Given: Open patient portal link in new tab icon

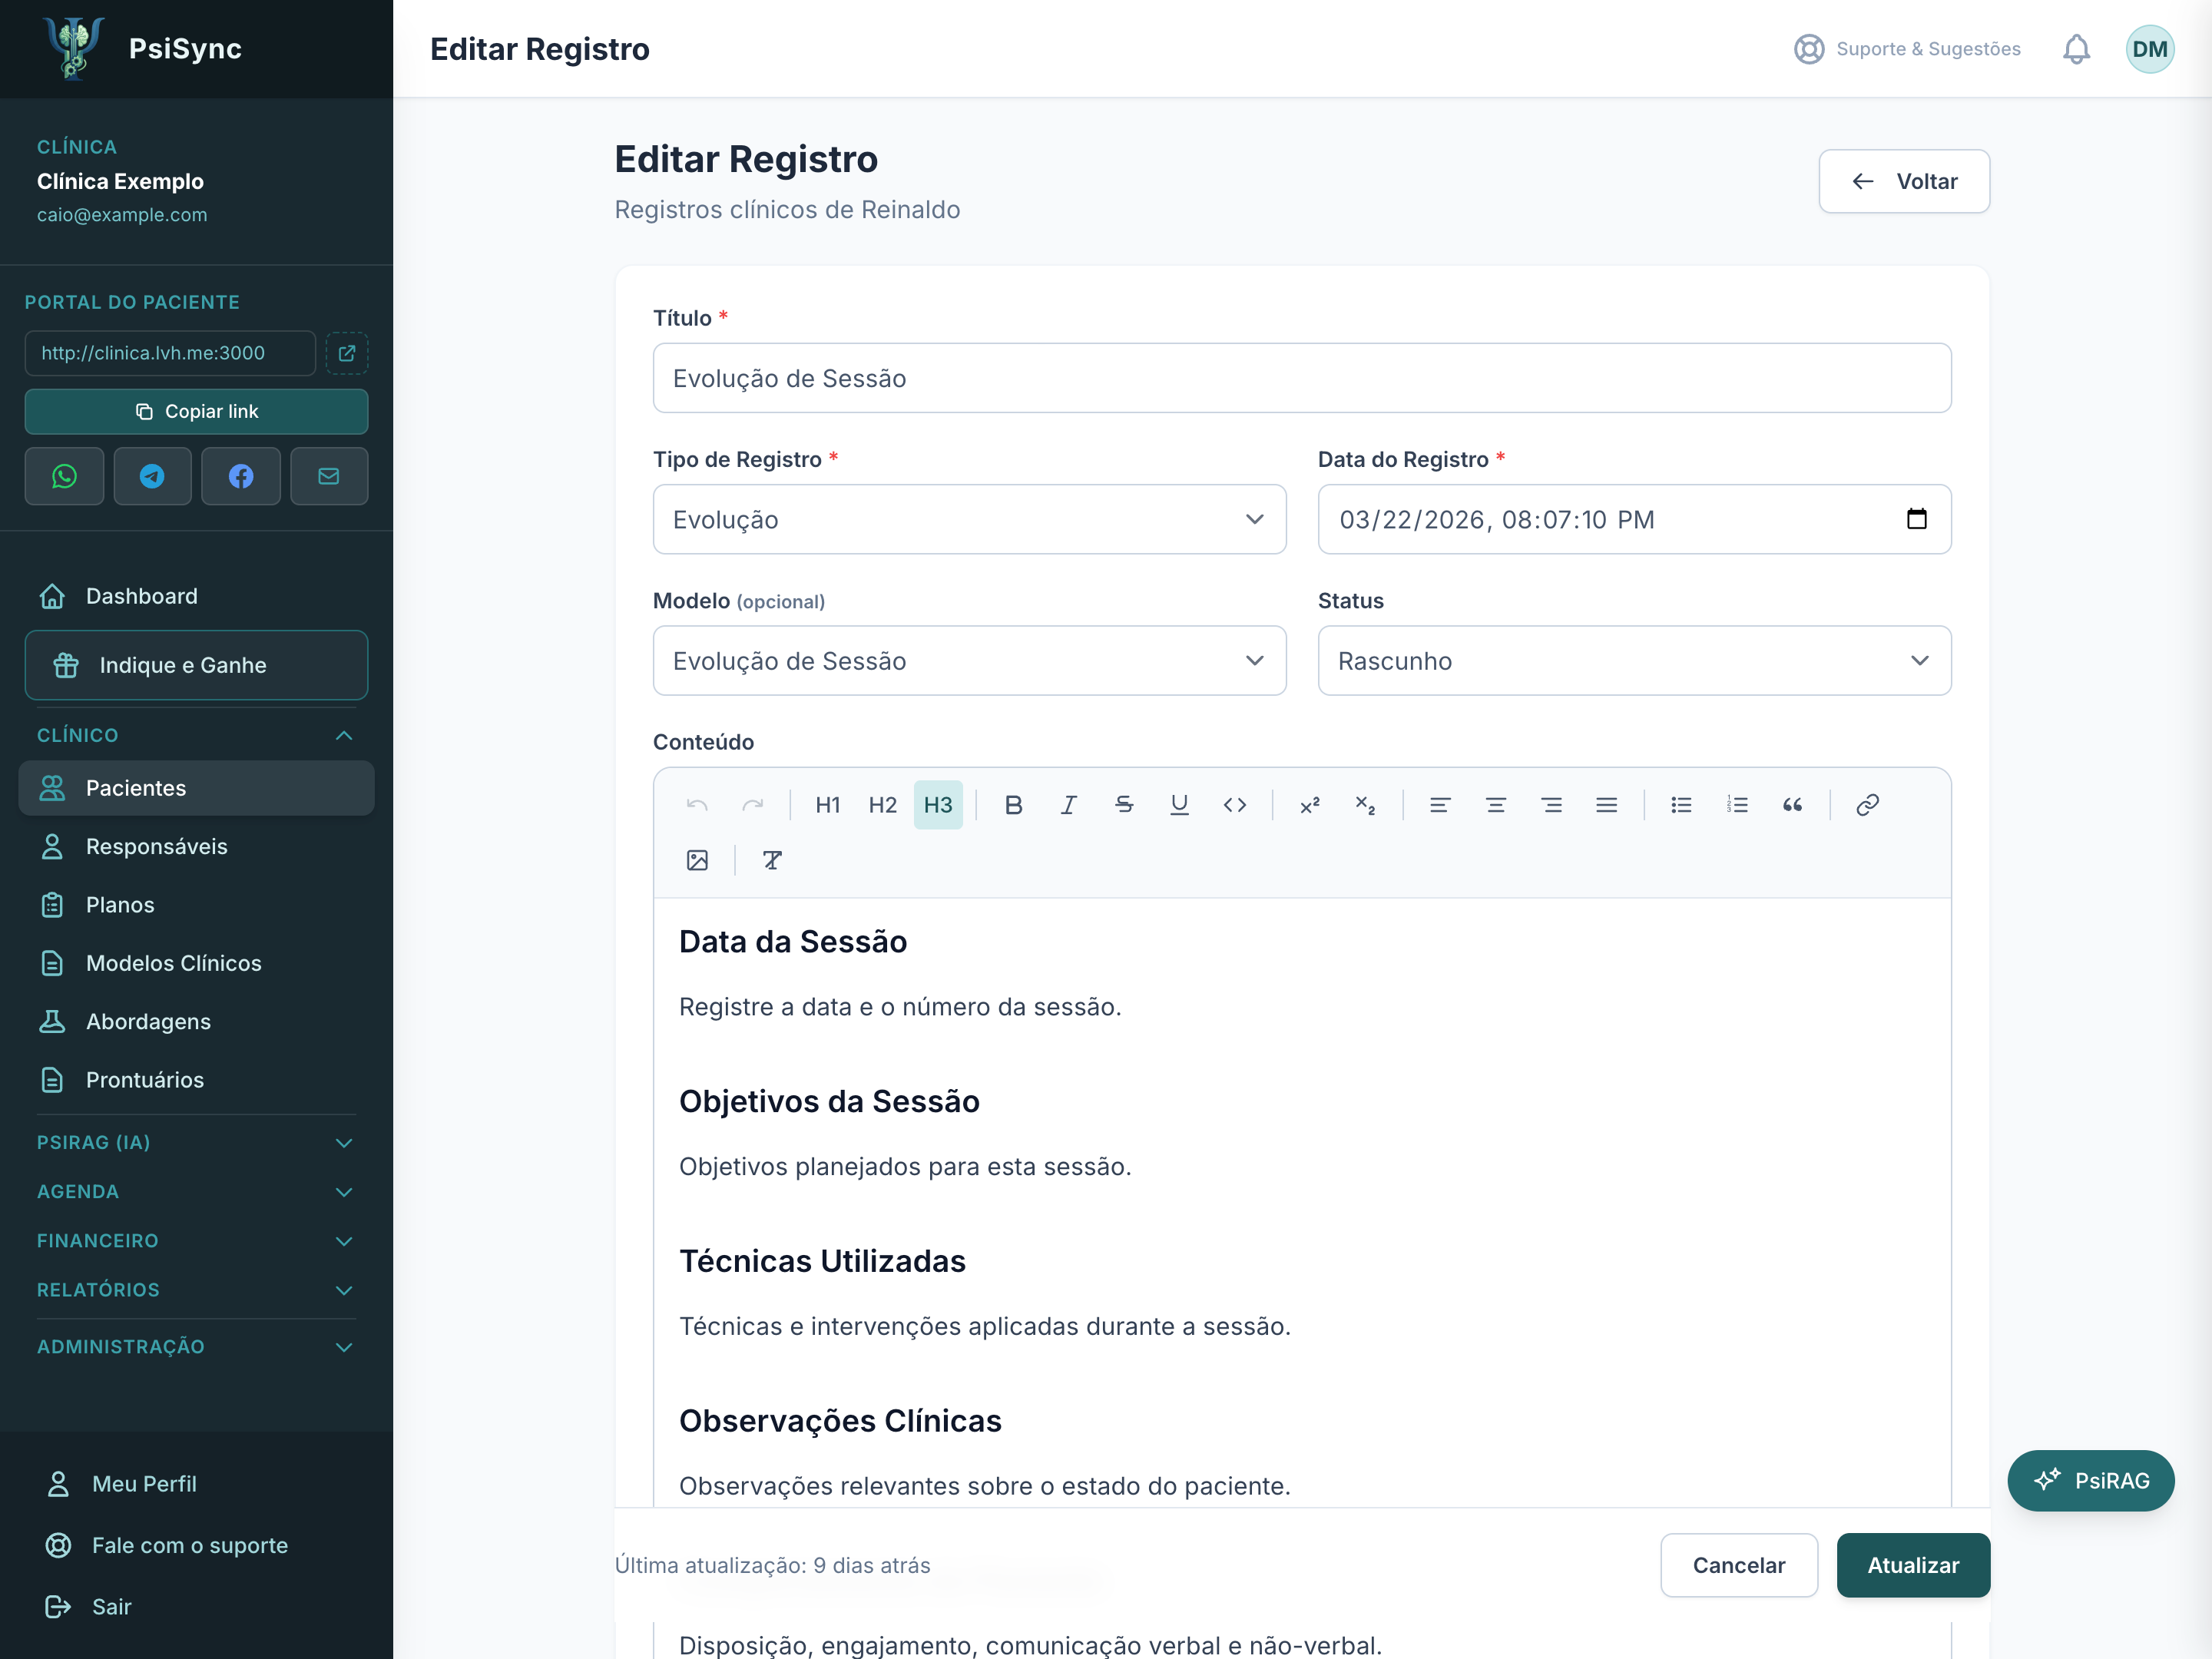Looking at the screenshot, I should [347, 353].
